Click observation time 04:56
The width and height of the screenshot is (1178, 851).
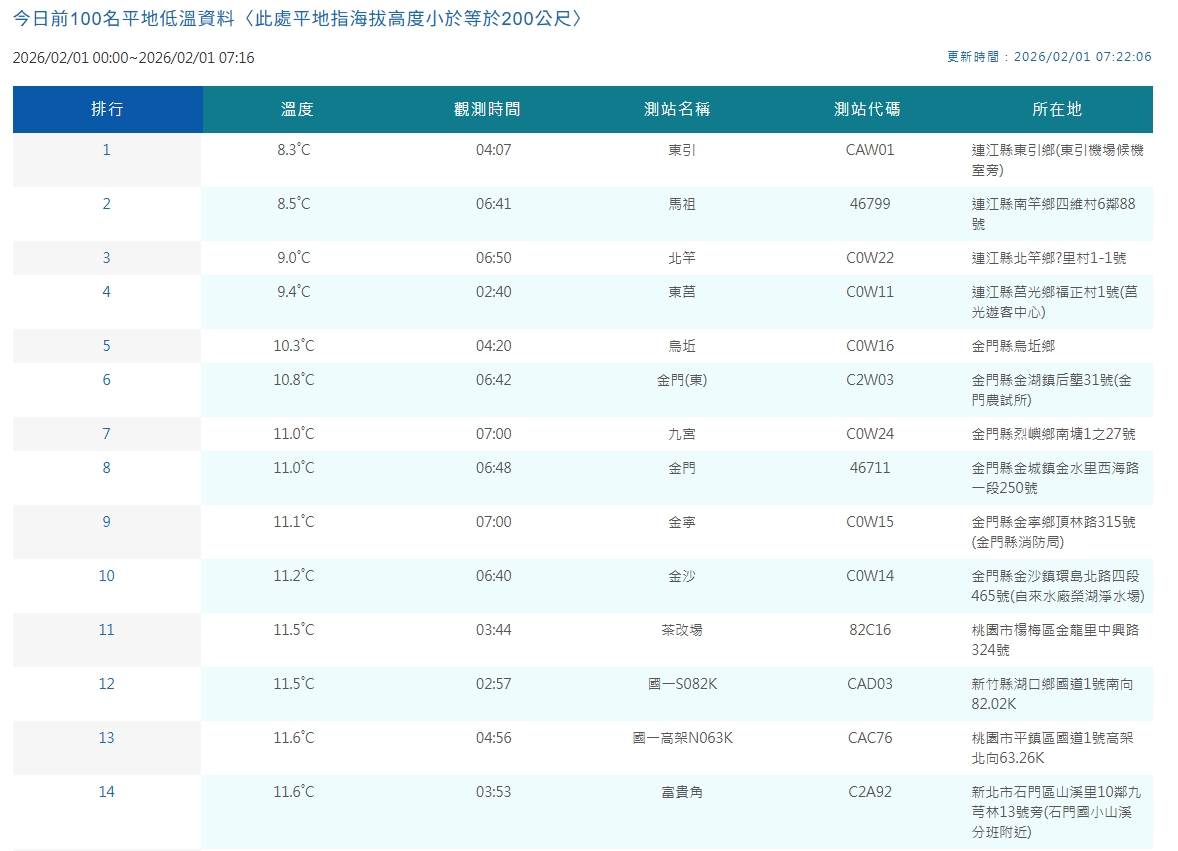(x=494, y=738)
